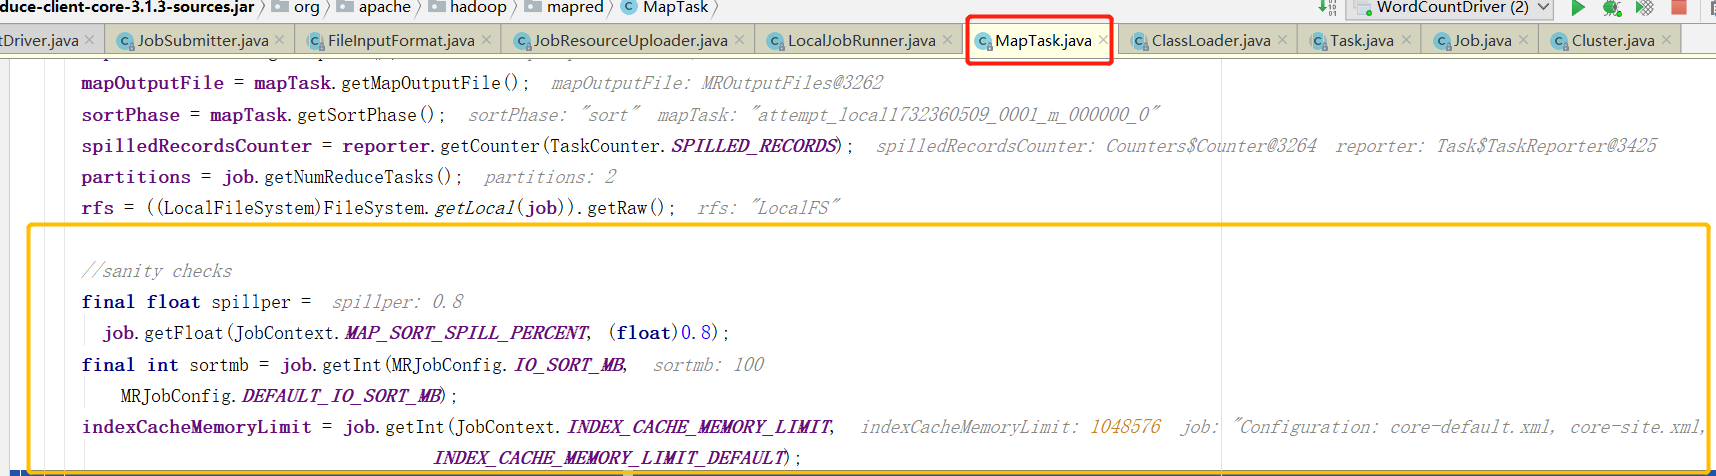Click the class icon on JobResourceUploader.java tab

coord(522,41)
